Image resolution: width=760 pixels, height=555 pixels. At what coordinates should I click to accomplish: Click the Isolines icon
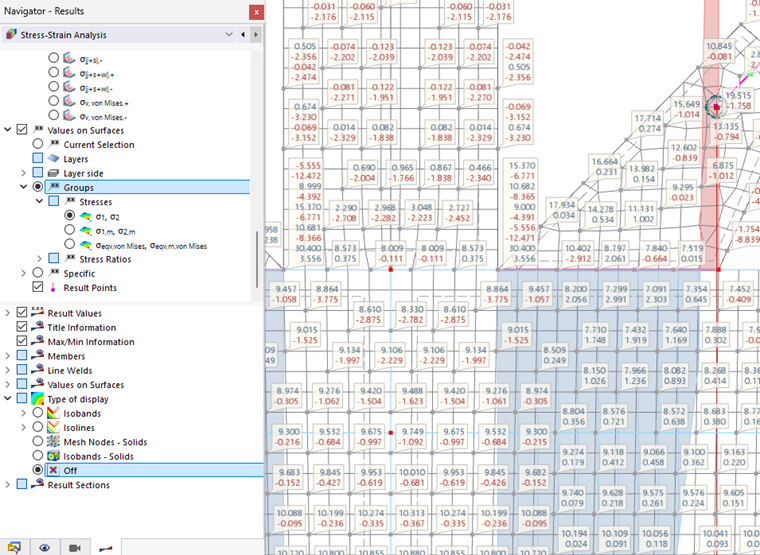click(53, 428)
